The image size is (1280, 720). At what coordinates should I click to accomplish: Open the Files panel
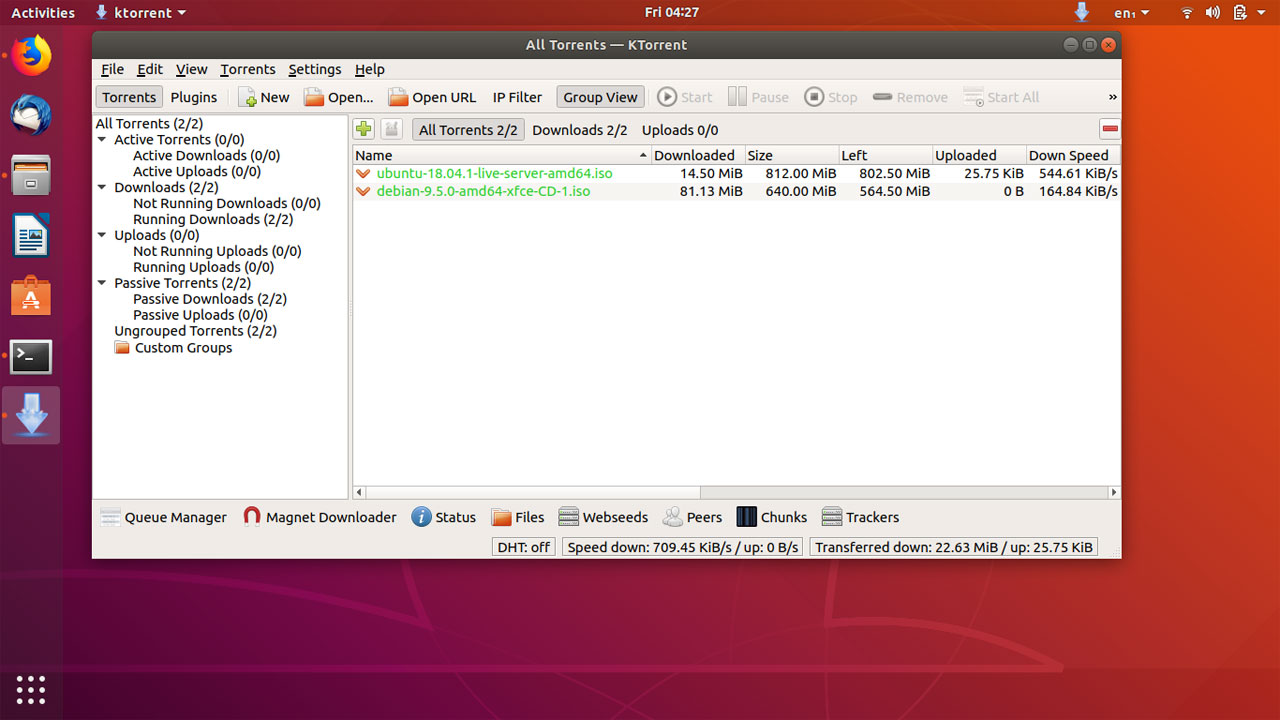(518, 517)
